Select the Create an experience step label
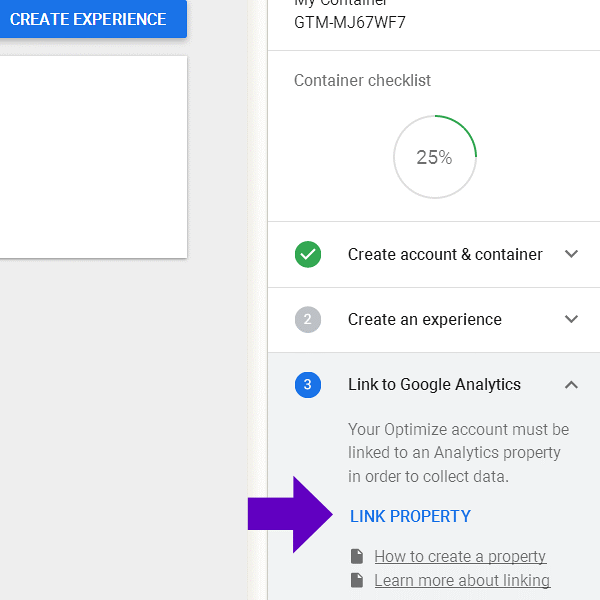The height and width of the screenshot is (600, 600). point(425,320)
